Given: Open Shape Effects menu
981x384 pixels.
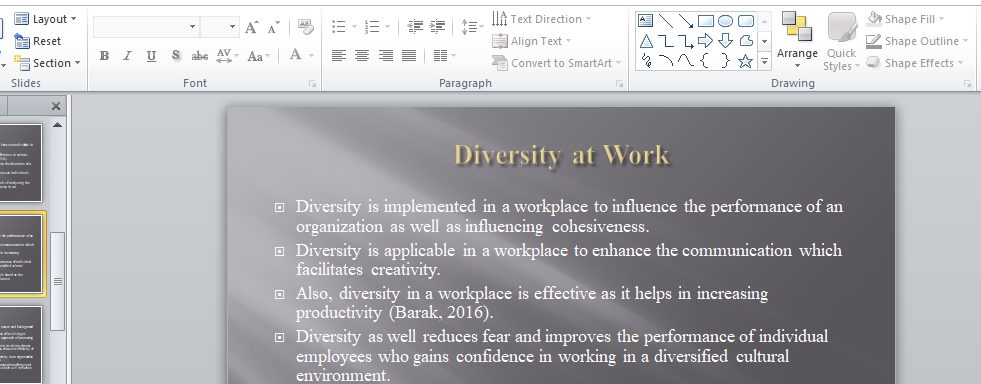Looking at the screenshot, I should tap(915, 63).
